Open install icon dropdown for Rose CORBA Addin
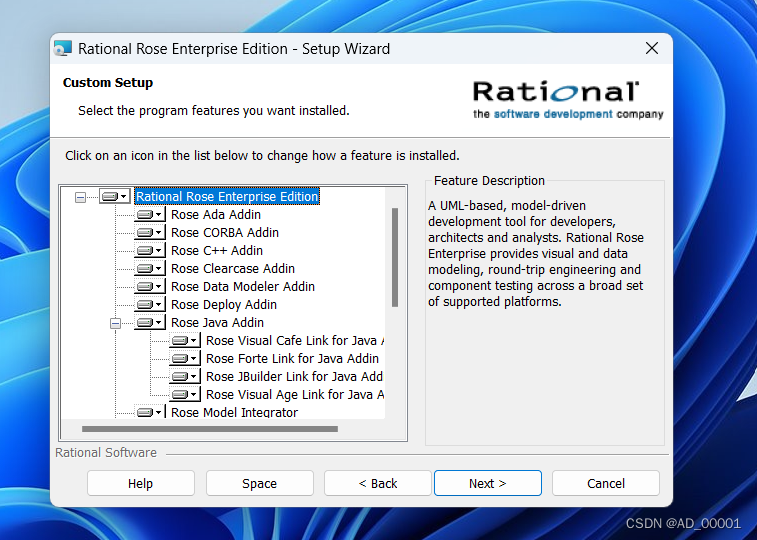Screen dimensions: 757x540 pyautogui.click(x=150, y=233)
